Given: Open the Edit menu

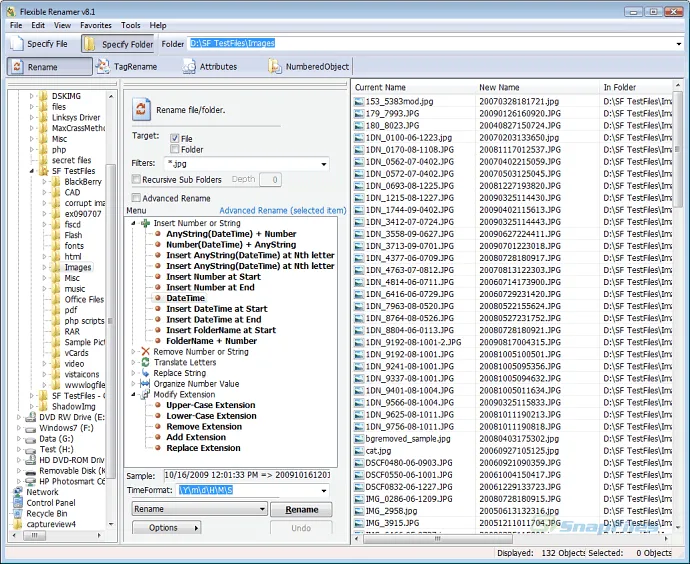Looking at the screenshot, I should (38, 26).
